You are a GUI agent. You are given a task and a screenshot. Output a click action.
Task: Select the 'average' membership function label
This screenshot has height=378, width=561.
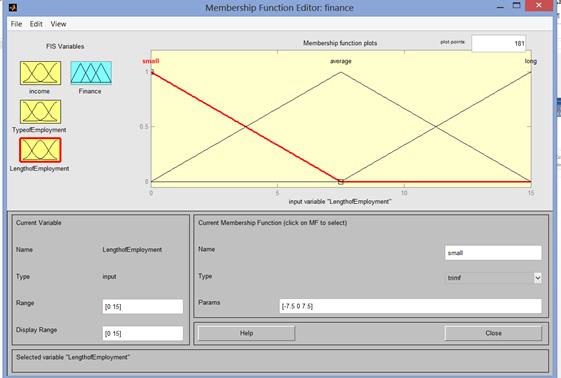click(x=341, y=61)
